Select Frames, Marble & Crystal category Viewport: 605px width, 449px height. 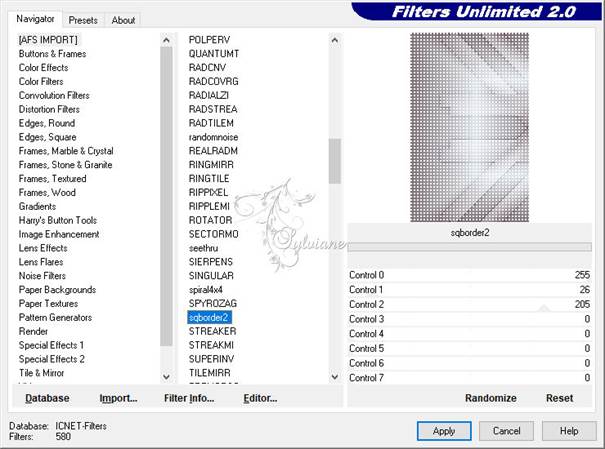pos(66,151)
